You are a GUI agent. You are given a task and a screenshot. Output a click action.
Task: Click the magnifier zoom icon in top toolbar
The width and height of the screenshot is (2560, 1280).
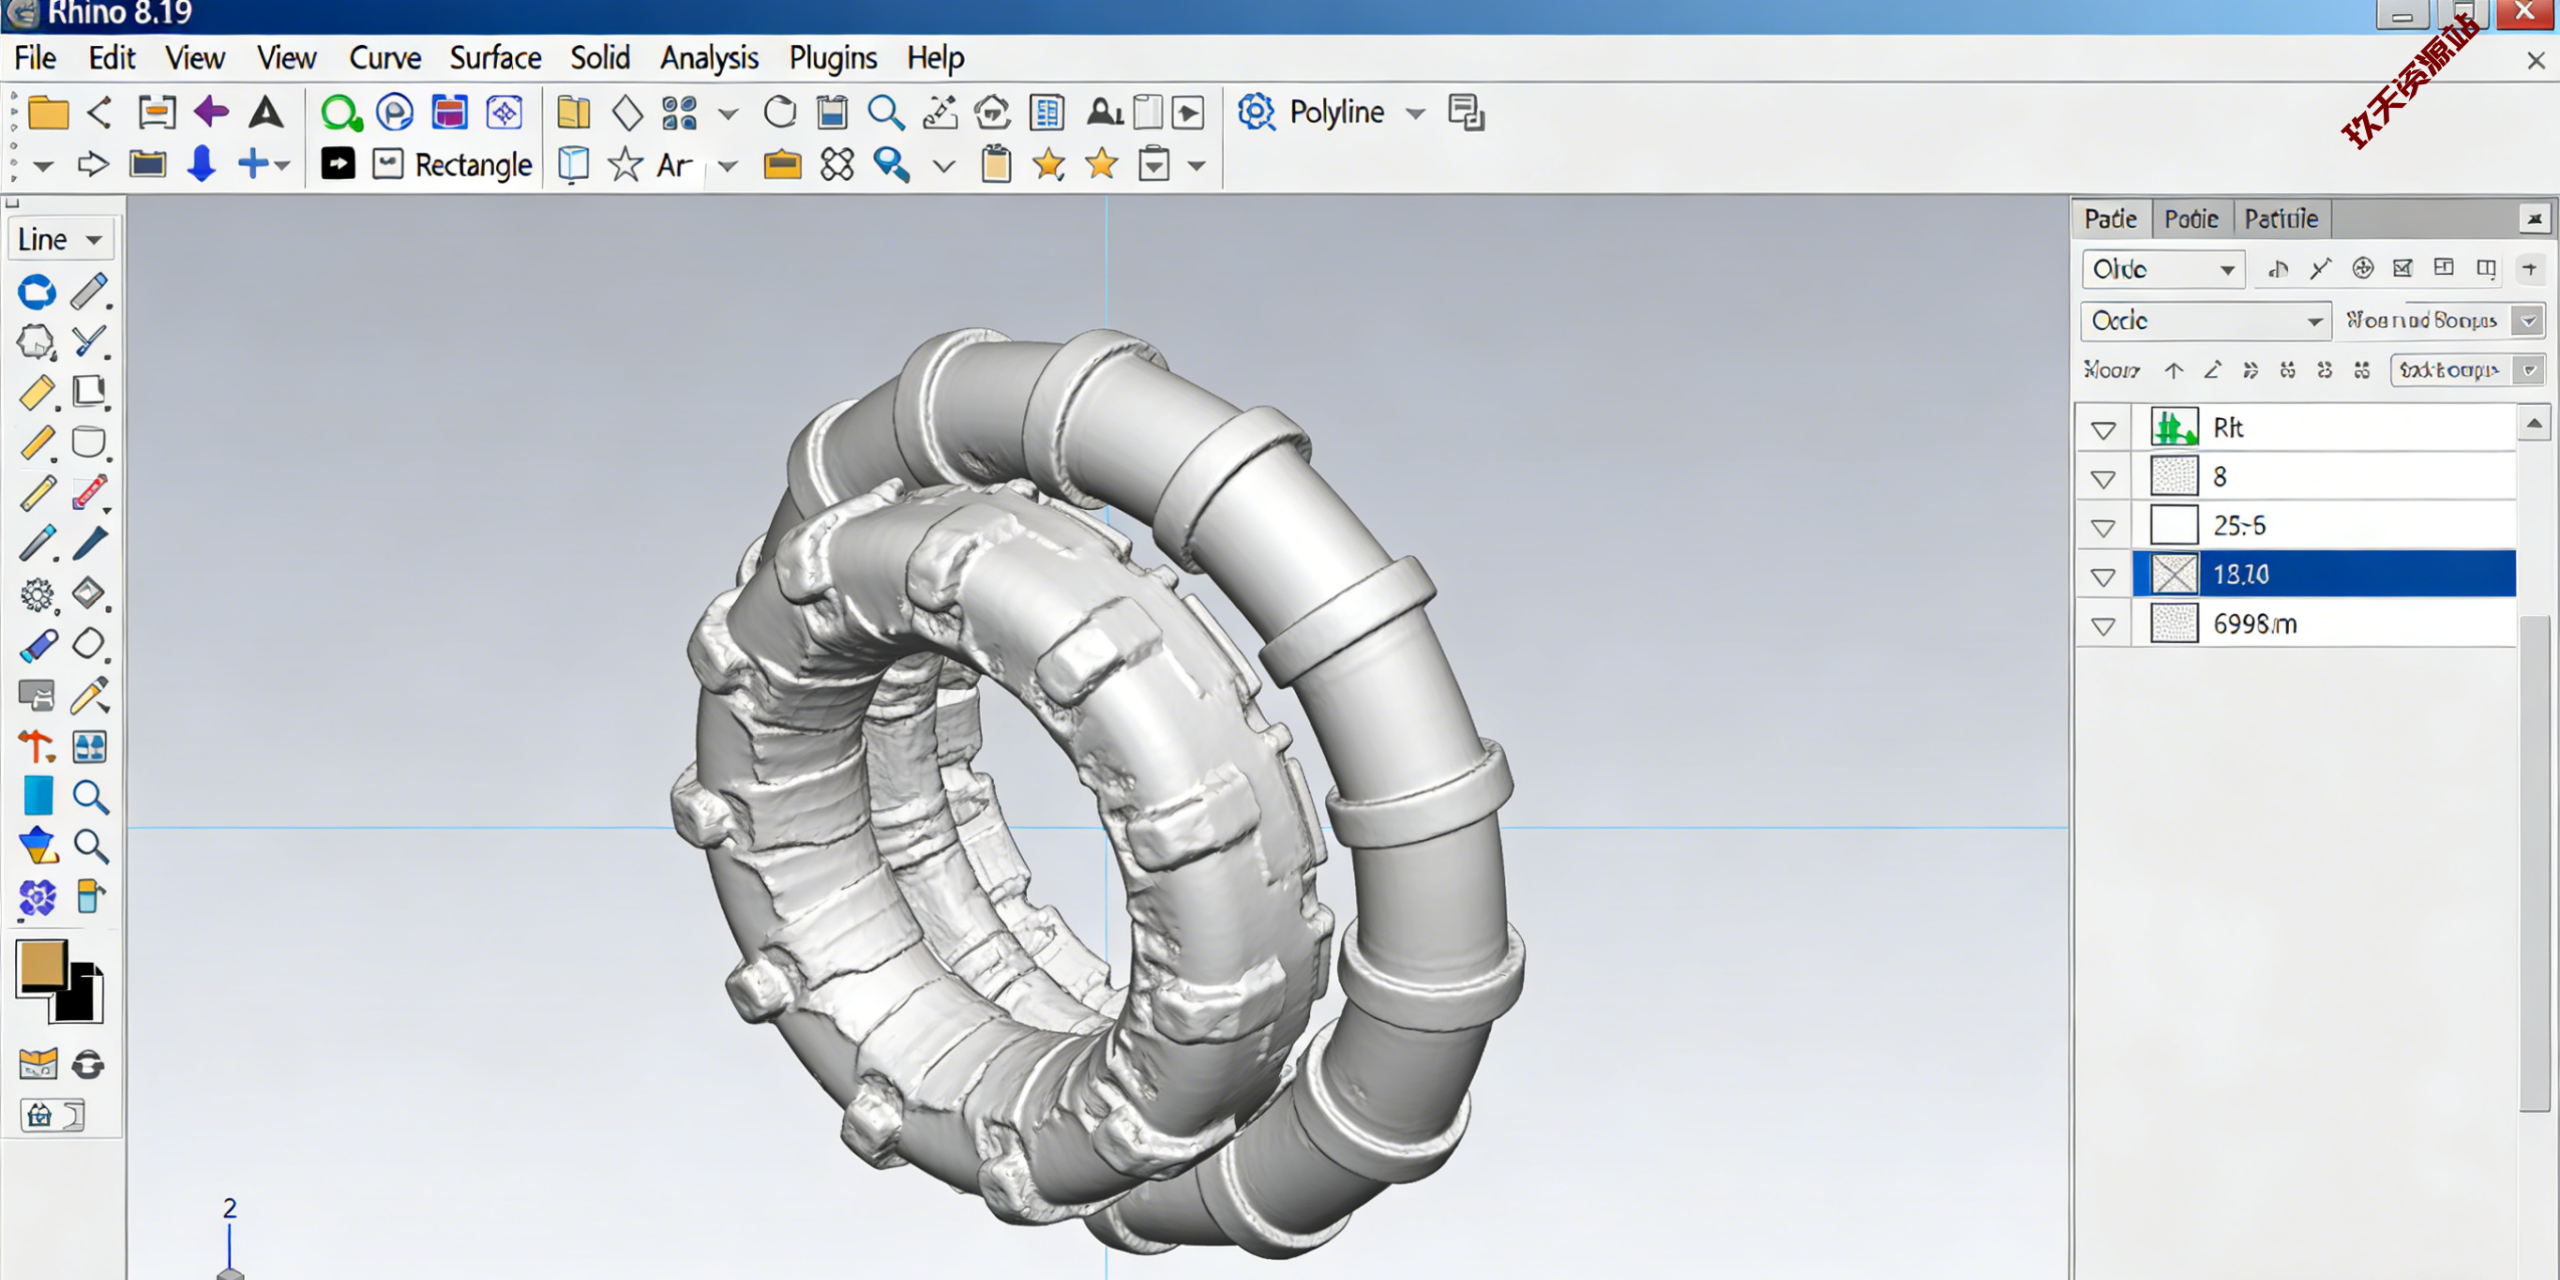(x=886, y=113)
